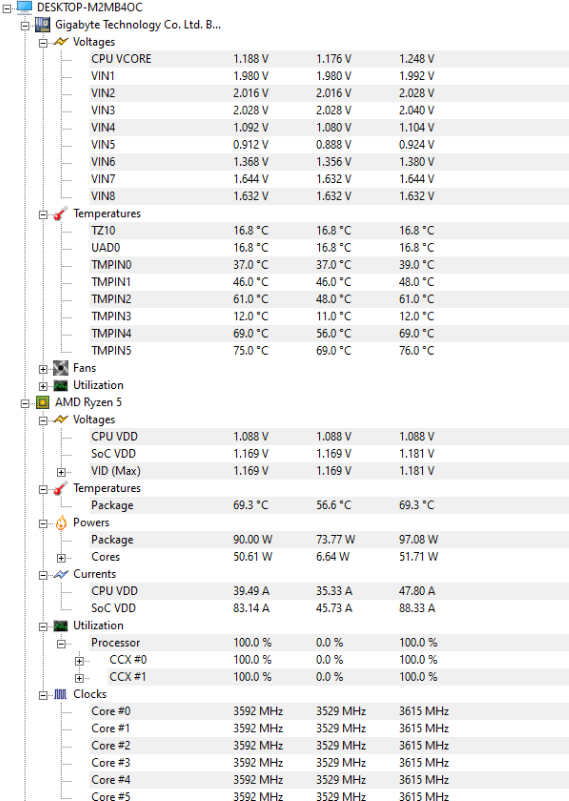The height and width of the screenshot is (801, 569).
Task: Click the motherboard Voltages lightning icon
Action: coord(60,42)
